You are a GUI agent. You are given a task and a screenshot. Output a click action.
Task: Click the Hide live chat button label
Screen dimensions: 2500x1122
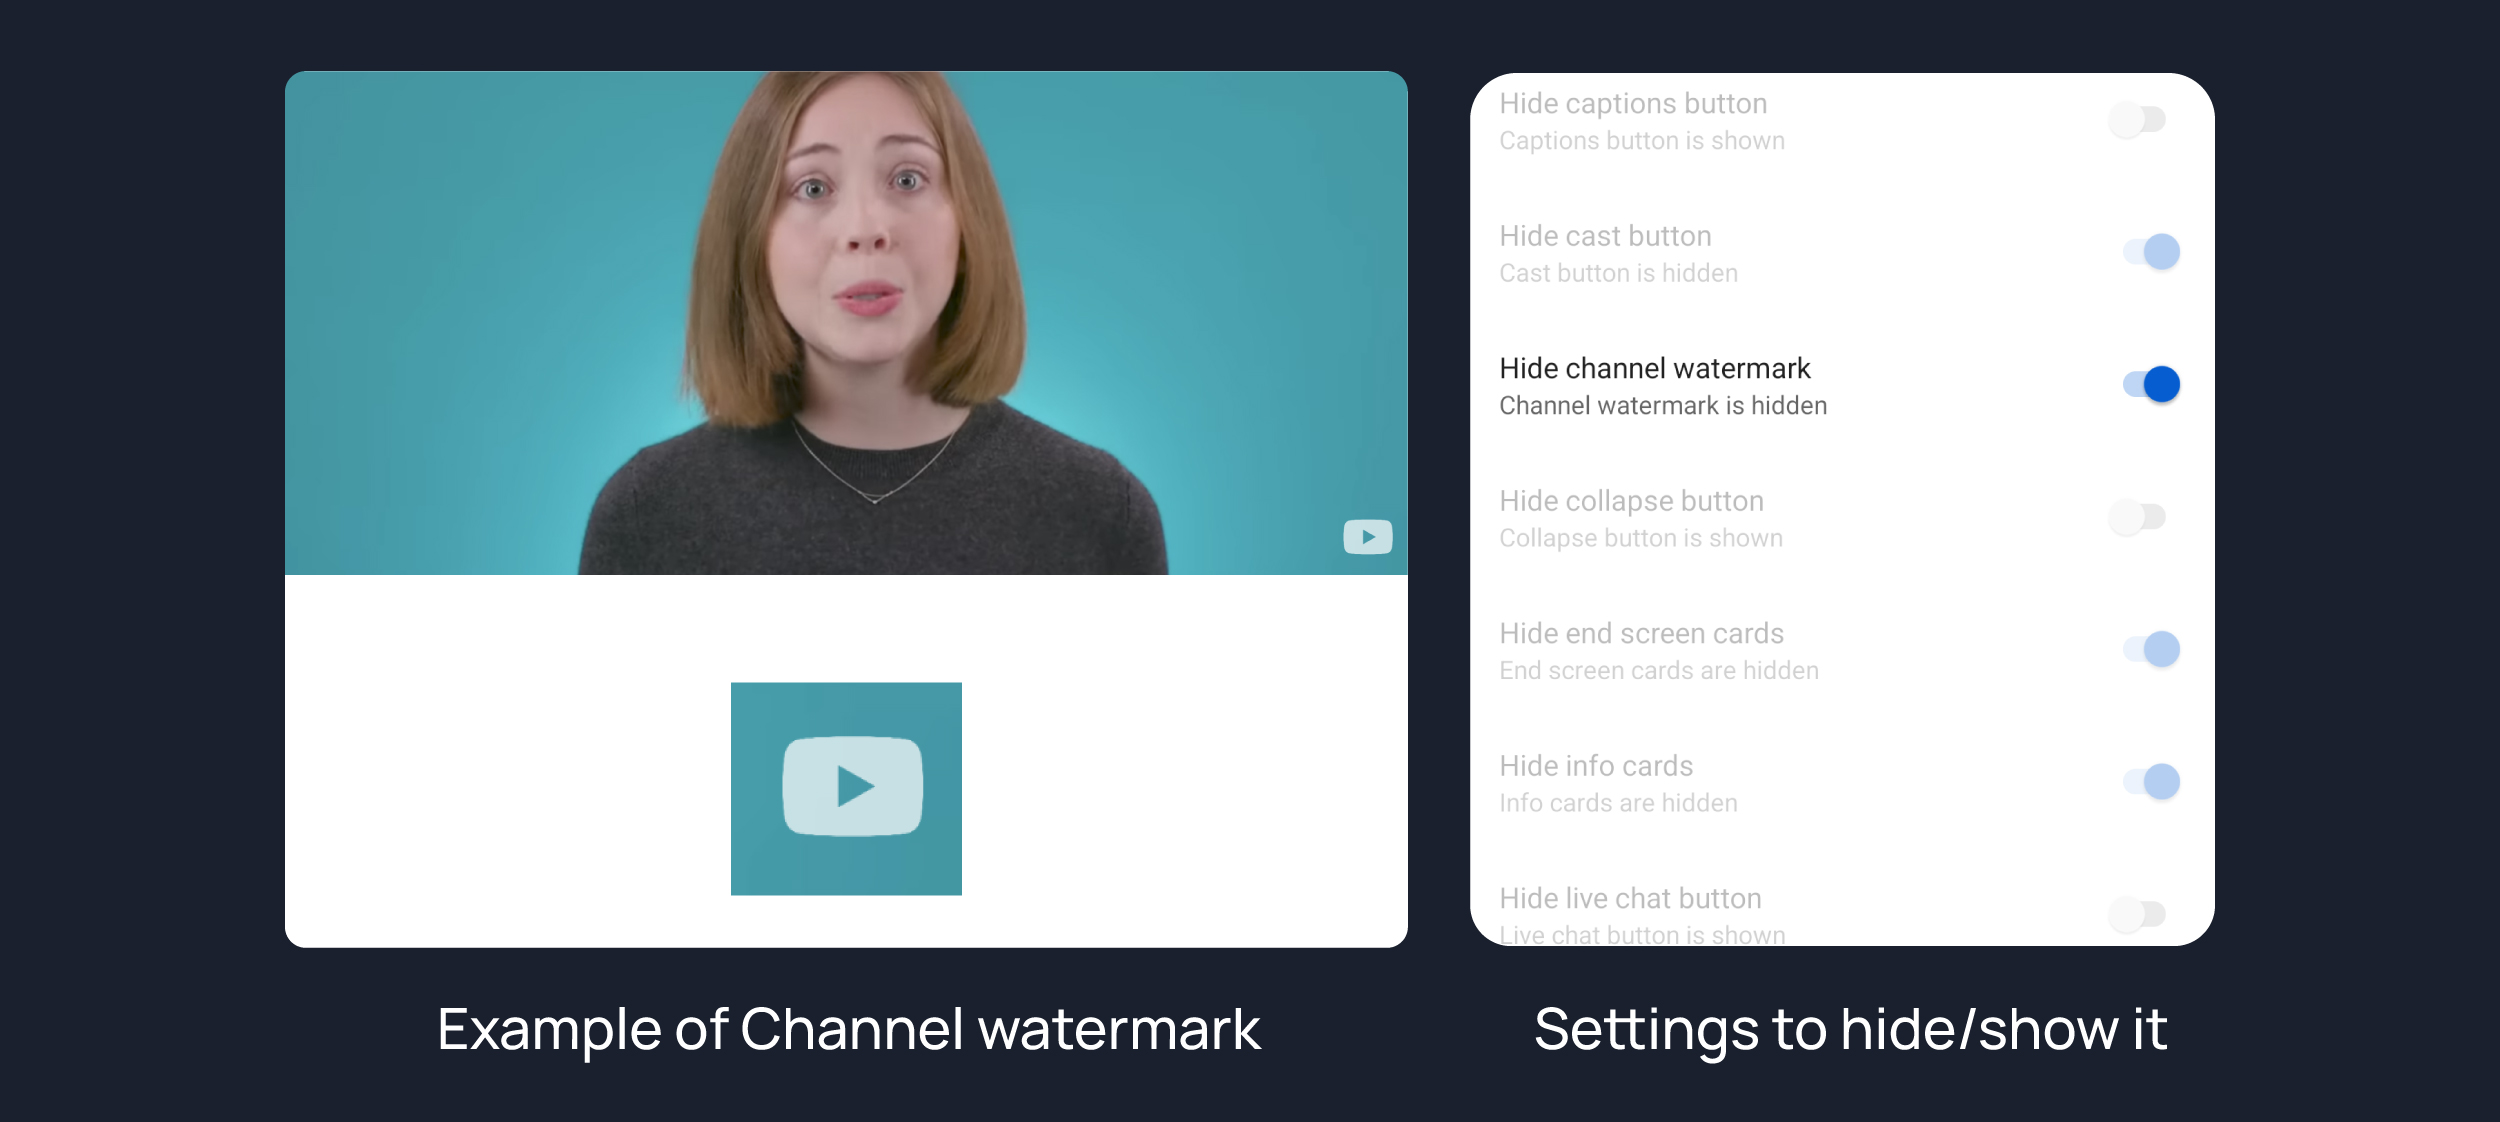(1630, 898)
